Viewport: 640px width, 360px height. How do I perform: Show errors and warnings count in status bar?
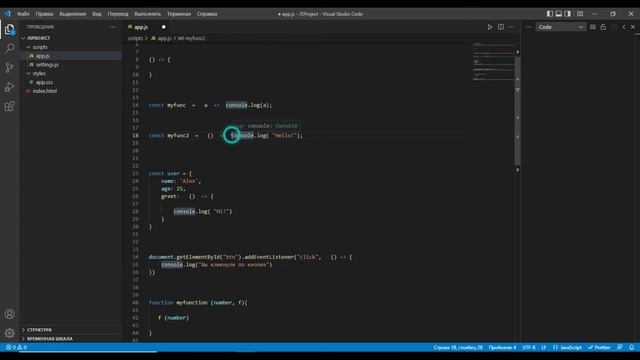point(16,347)
